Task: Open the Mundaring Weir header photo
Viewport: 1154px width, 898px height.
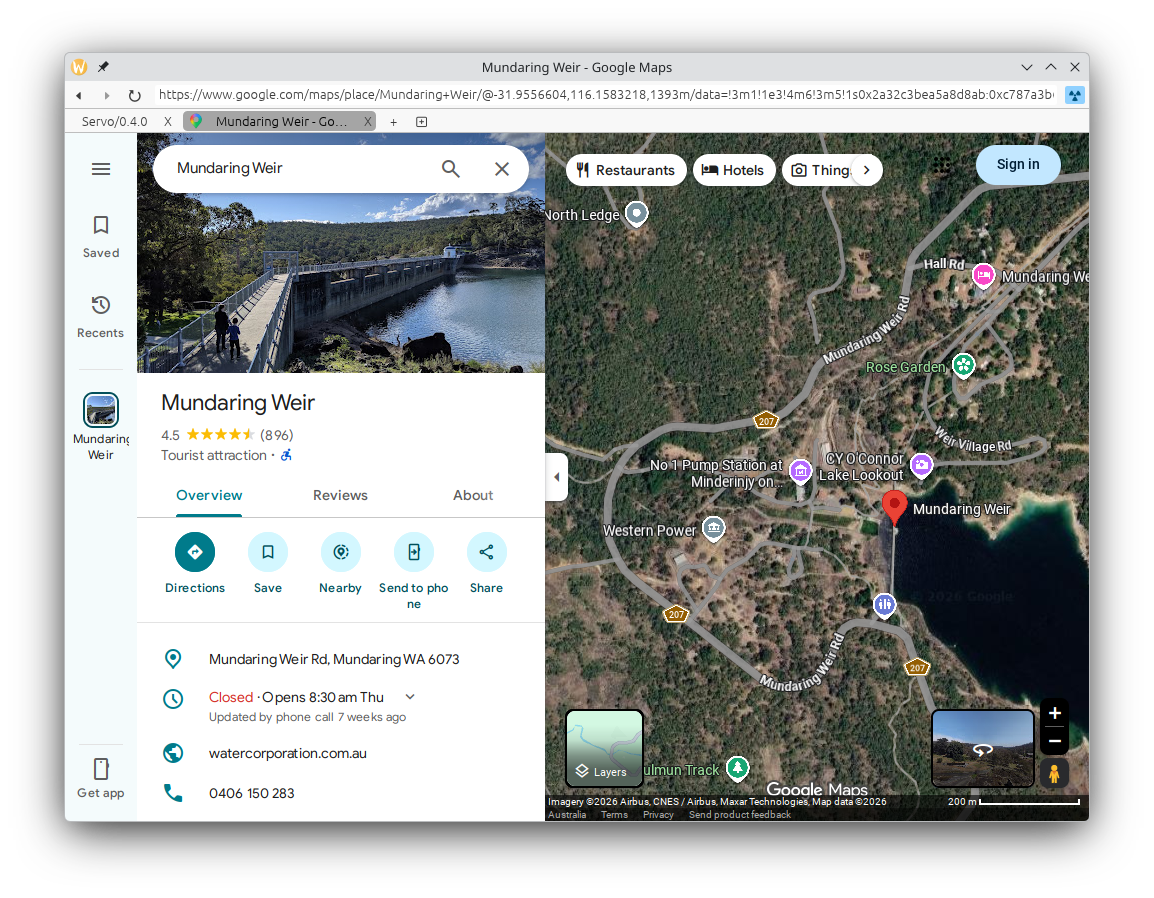Action: [341, 283]
